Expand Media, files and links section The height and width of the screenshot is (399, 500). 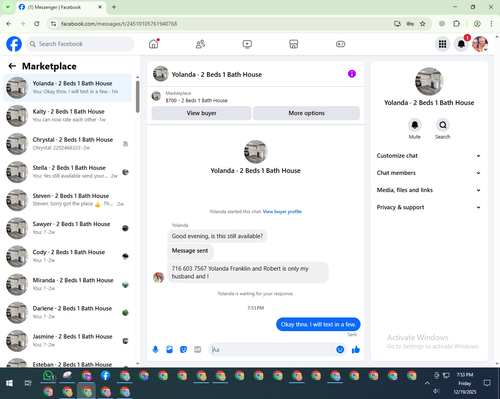(x=429, y=190)
